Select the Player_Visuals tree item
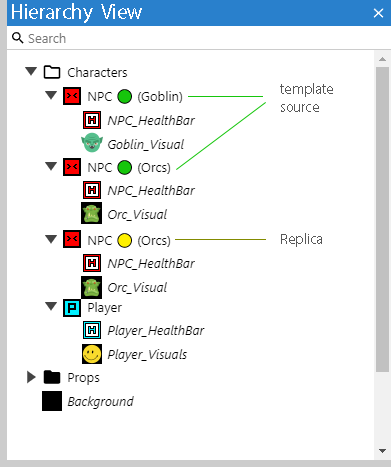Image resolution: width=391 pixels, height=467 pixels. click(x=135, y=354)
